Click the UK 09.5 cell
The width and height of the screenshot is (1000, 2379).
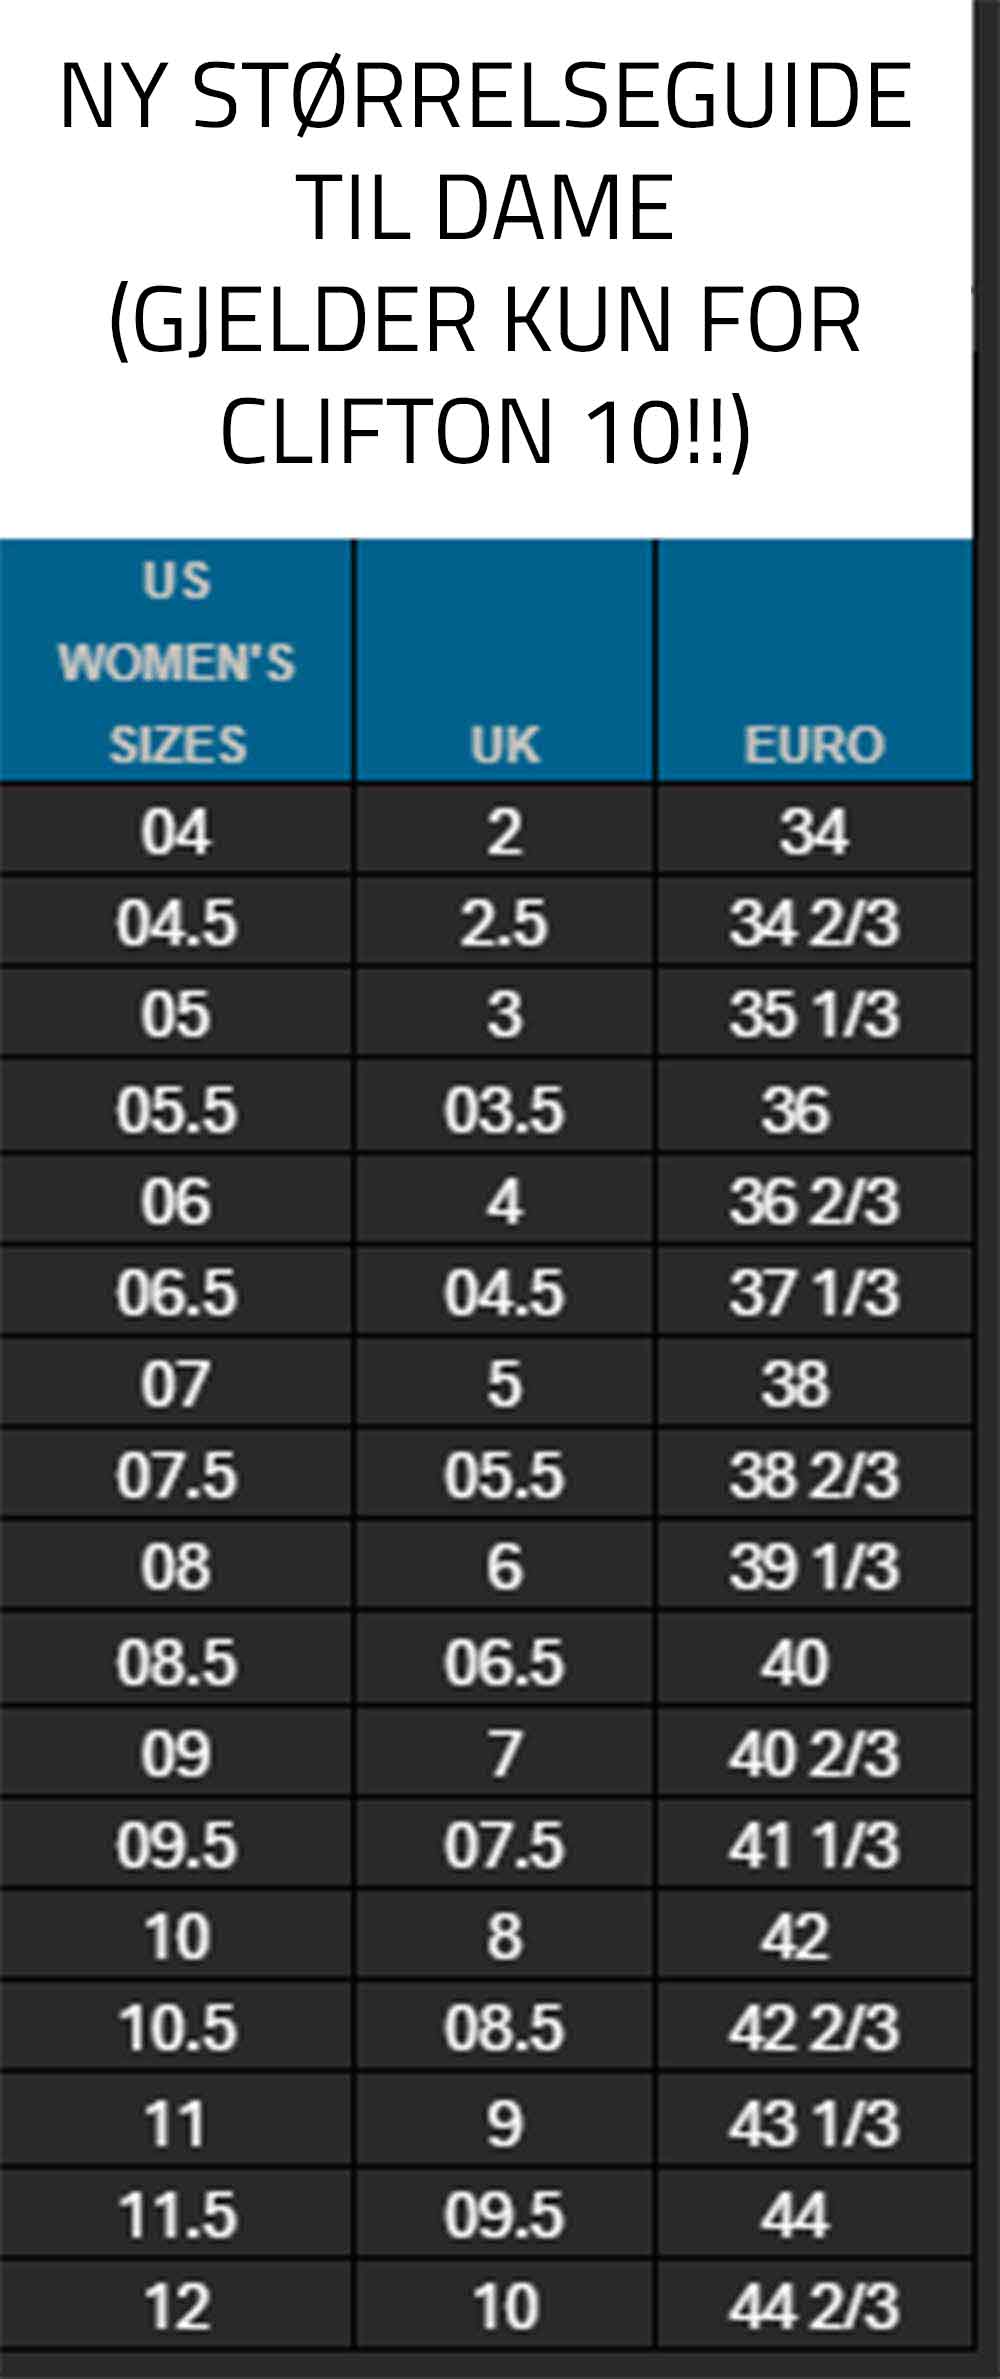(x=505, y=2214)
